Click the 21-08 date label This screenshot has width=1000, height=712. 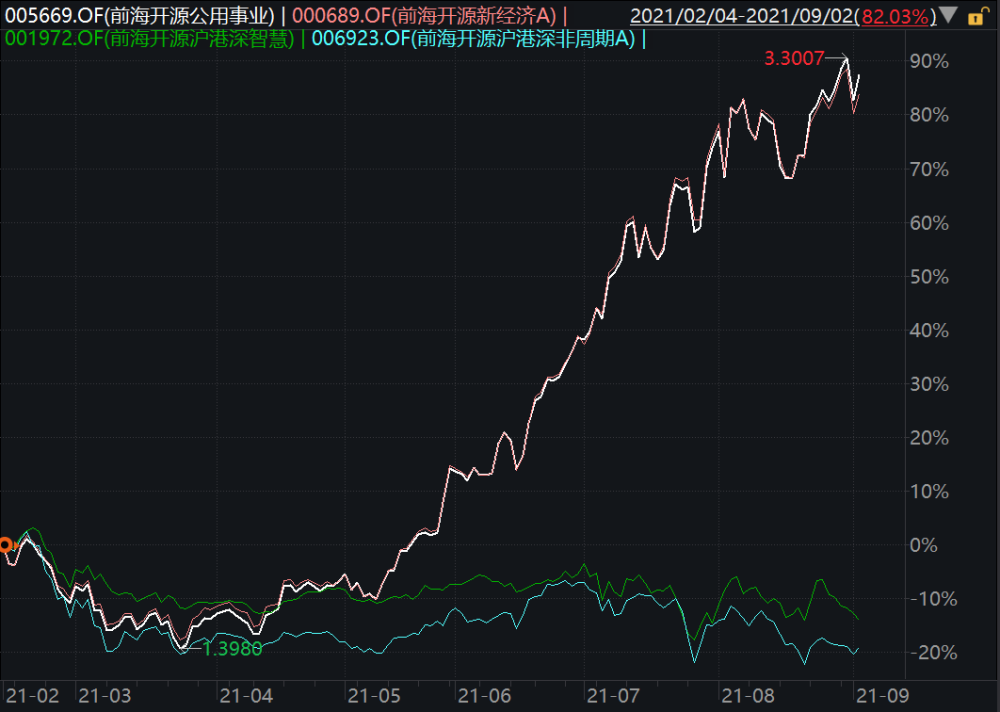pos(748,695)
